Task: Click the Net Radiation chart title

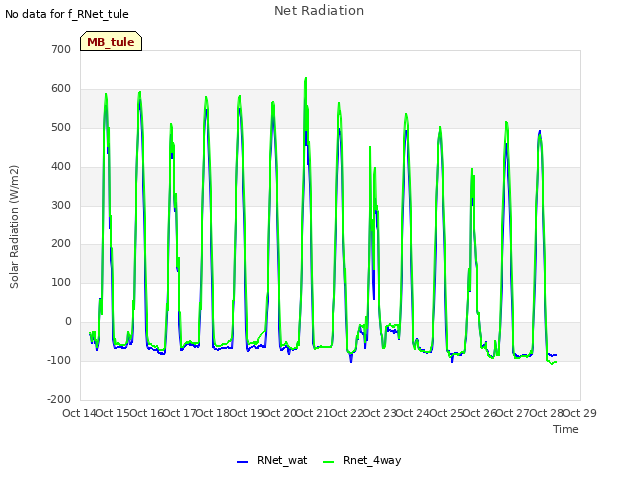Action: click(319, 11)
